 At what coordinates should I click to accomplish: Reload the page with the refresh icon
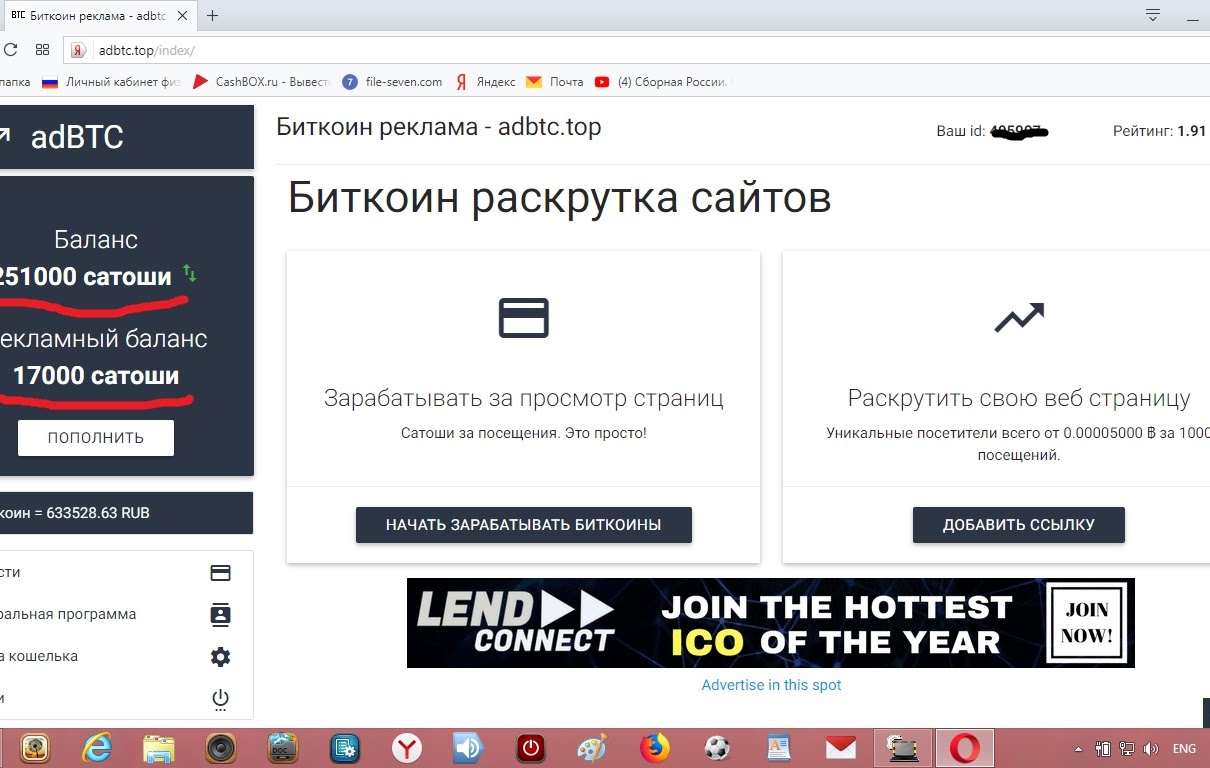[10, 49]
